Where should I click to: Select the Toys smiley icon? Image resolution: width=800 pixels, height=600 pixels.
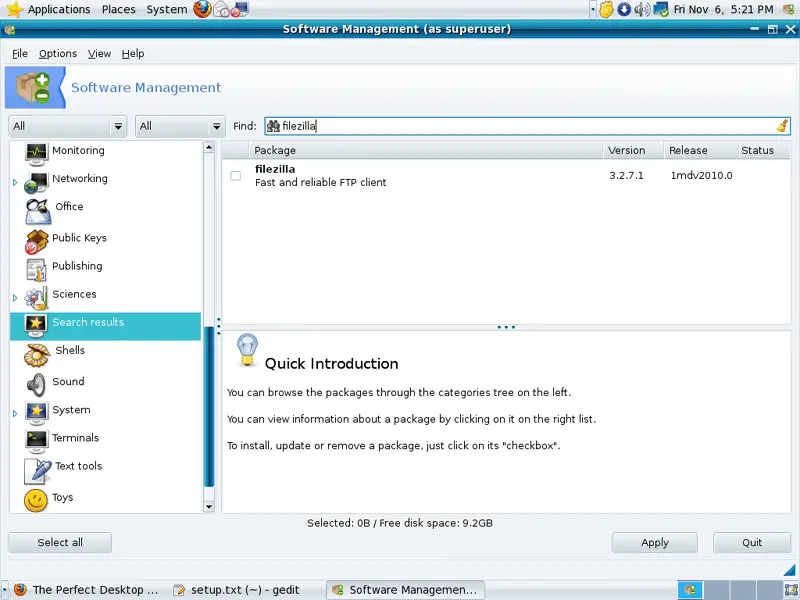tap(36, 500)
